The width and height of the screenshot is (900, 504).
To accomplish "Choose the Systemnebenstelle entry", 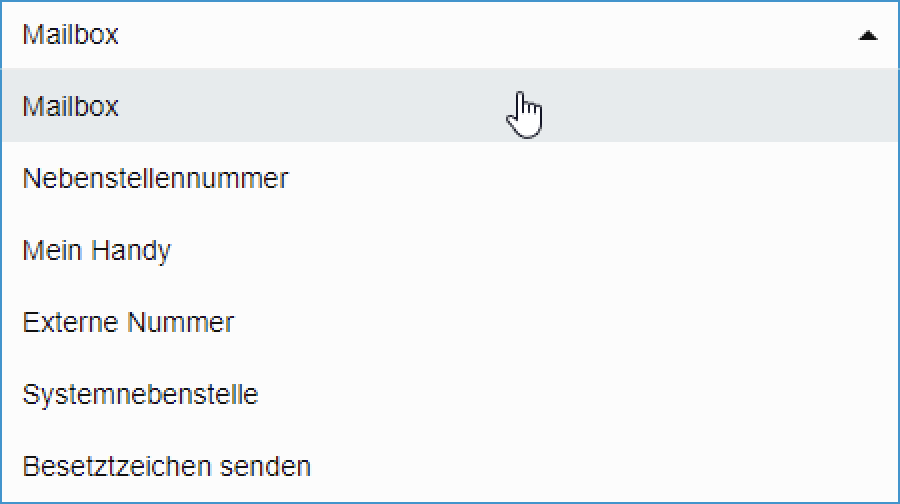I will 140,394.
